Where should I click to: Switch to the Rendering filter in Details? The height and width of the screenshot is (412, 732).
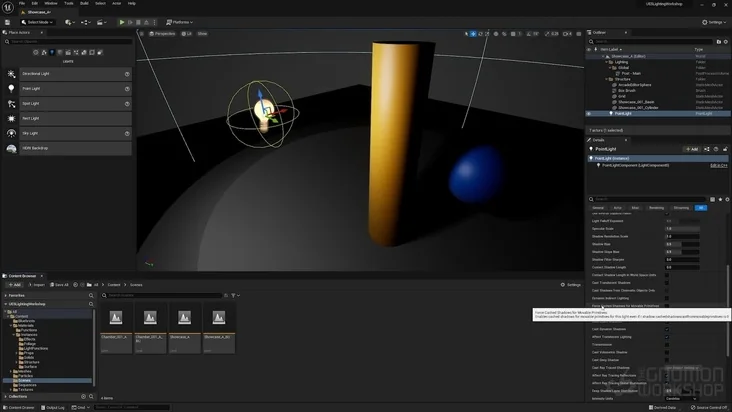pos(656,208)
